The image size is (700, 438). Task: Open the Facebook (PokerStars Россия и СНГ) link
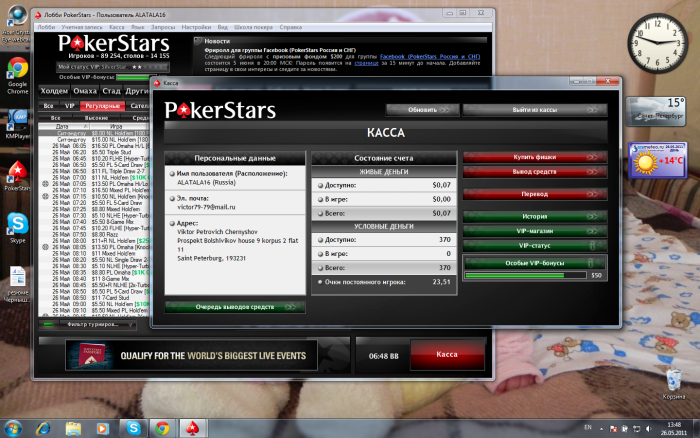coord(430,57)
